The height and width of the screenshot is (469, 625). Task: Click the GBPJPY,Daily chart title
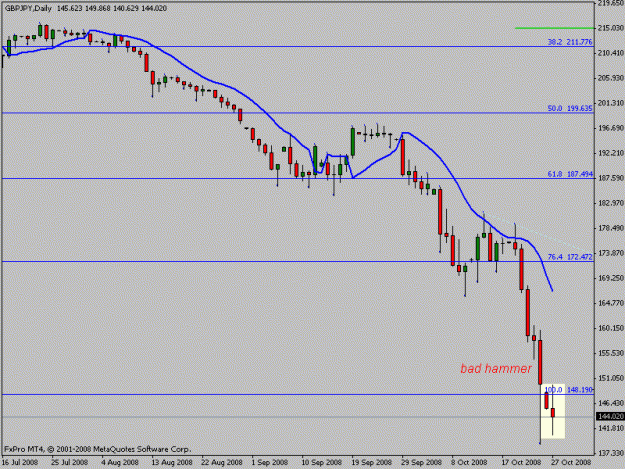28,8
